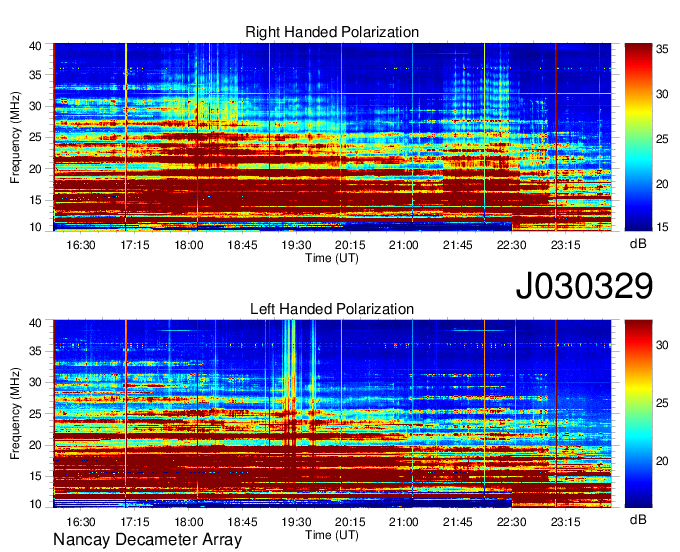The image size is (680, 552).
Task: Click the Left Handed Polarization spectrogram image
Action: tap(332, 414)
